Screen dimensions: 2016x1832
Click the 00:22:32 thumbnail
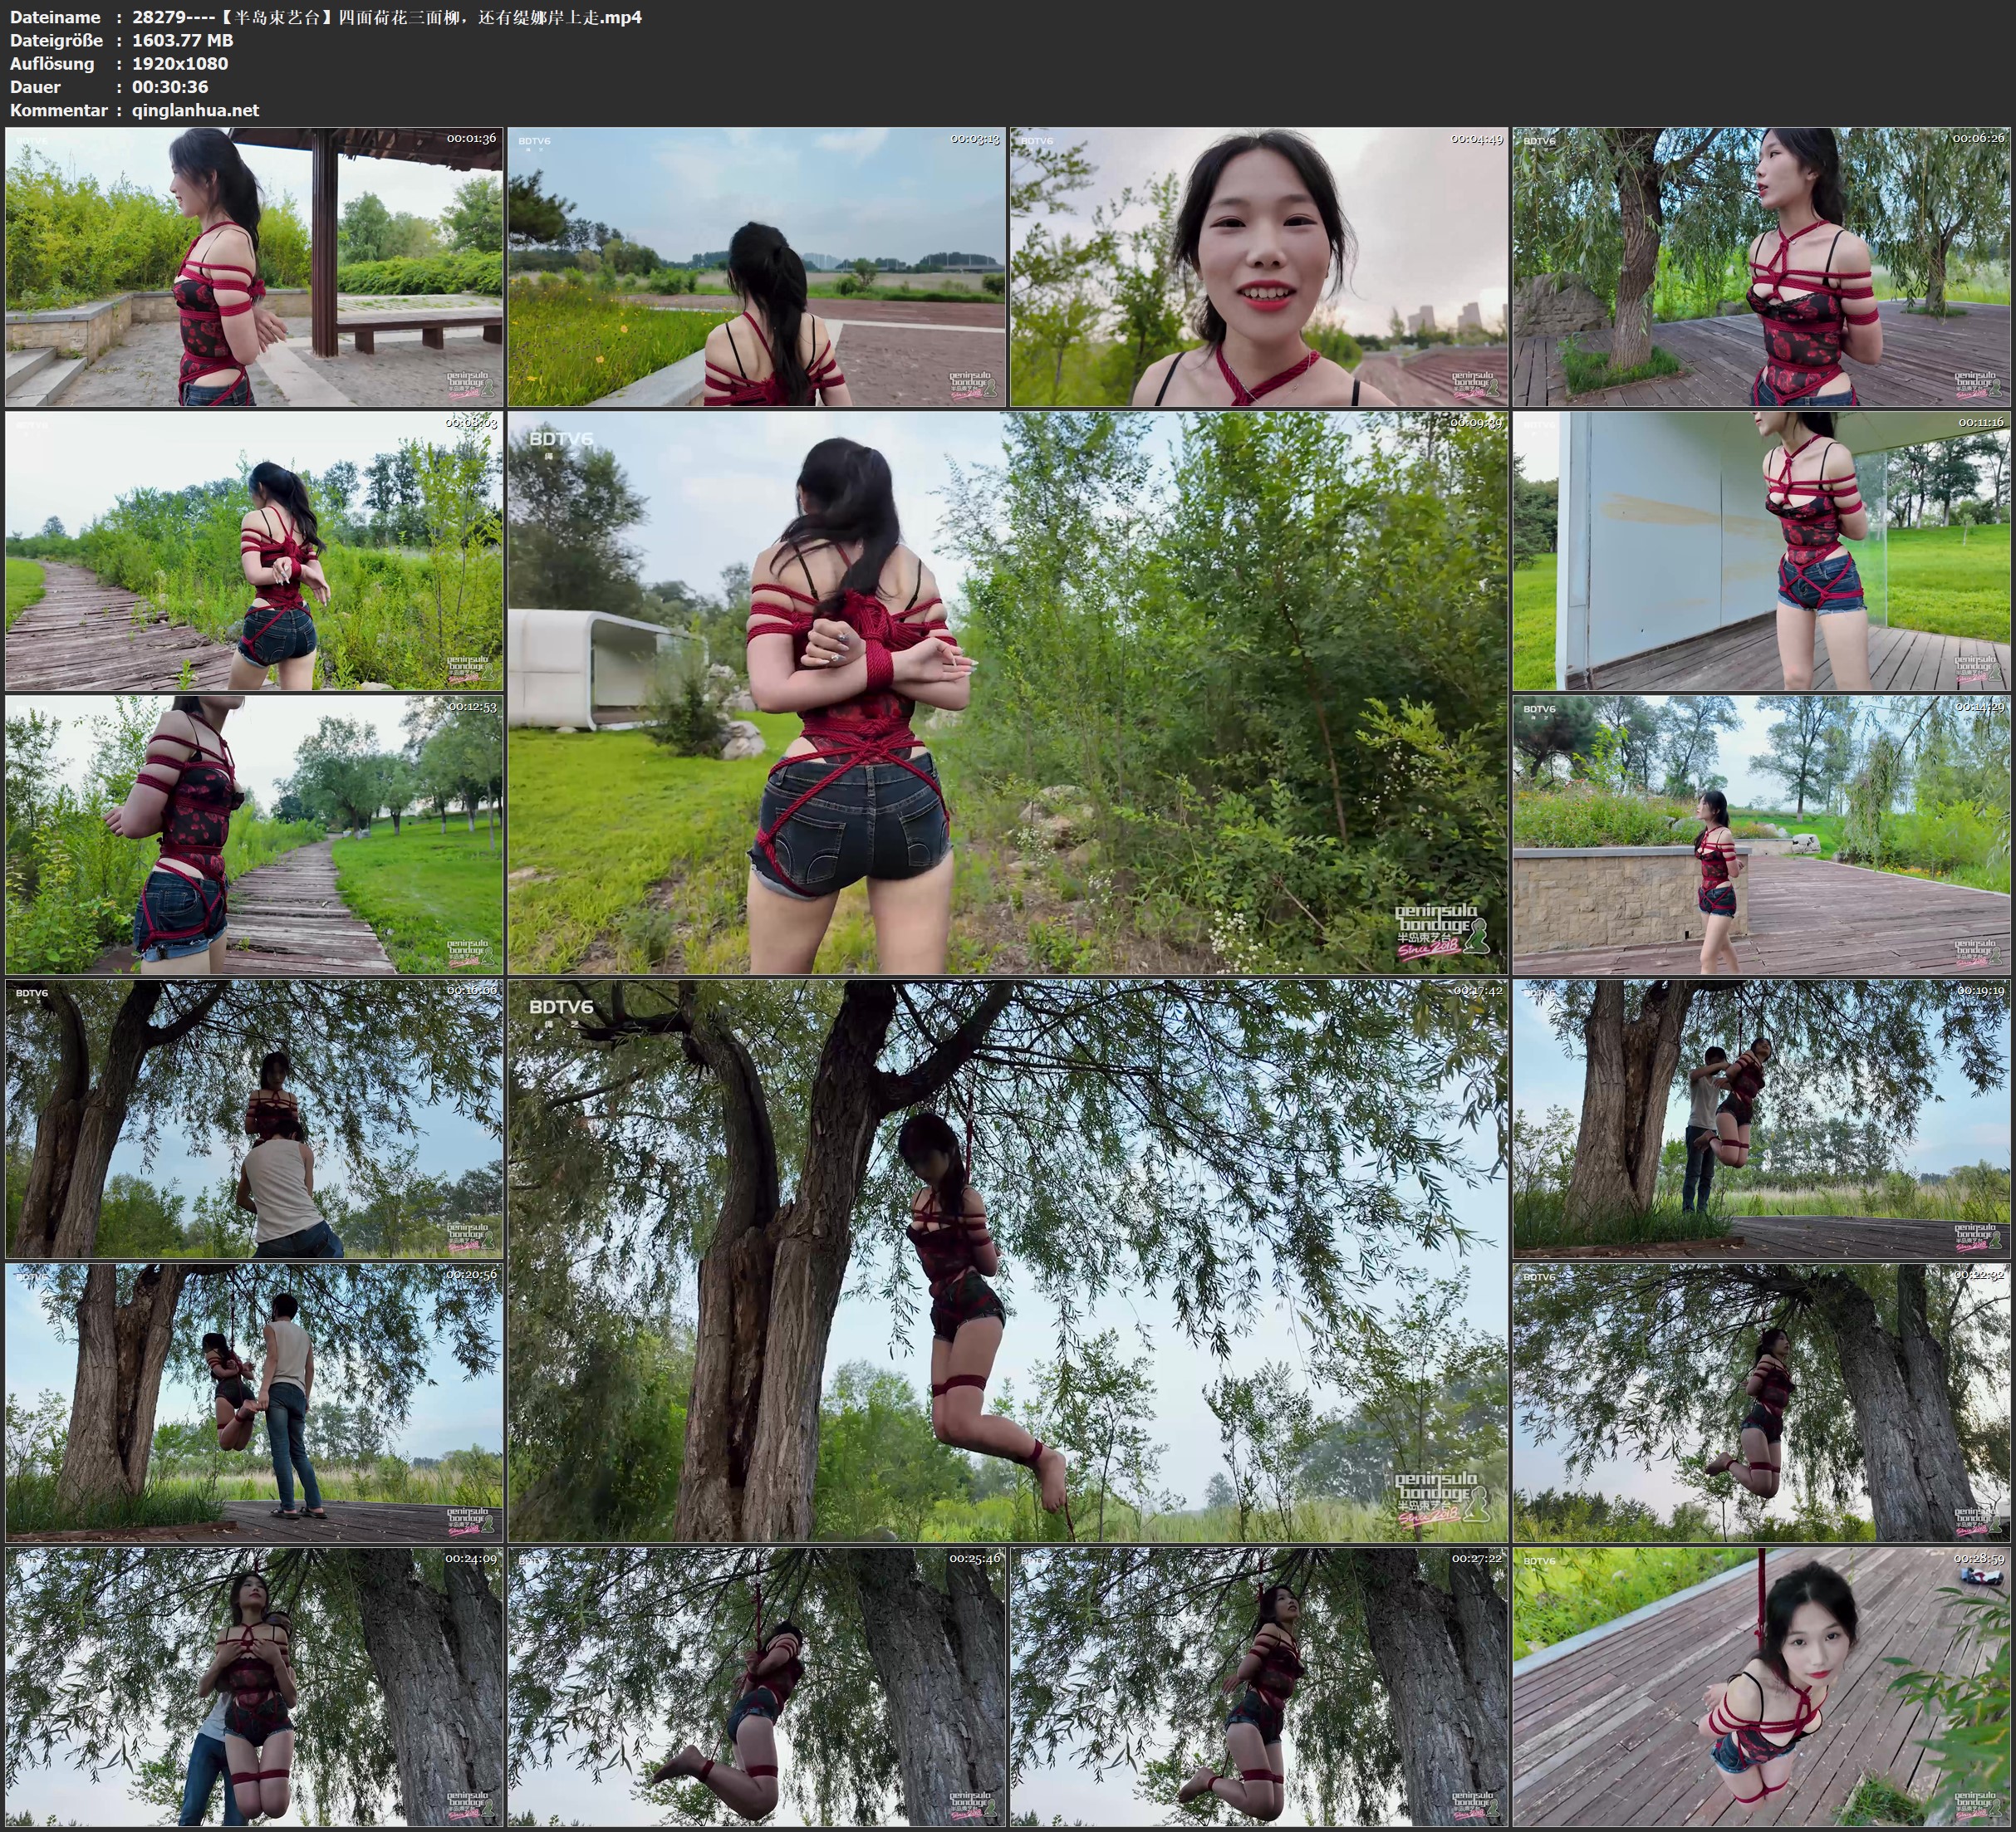click(x=1761, y=1403)
